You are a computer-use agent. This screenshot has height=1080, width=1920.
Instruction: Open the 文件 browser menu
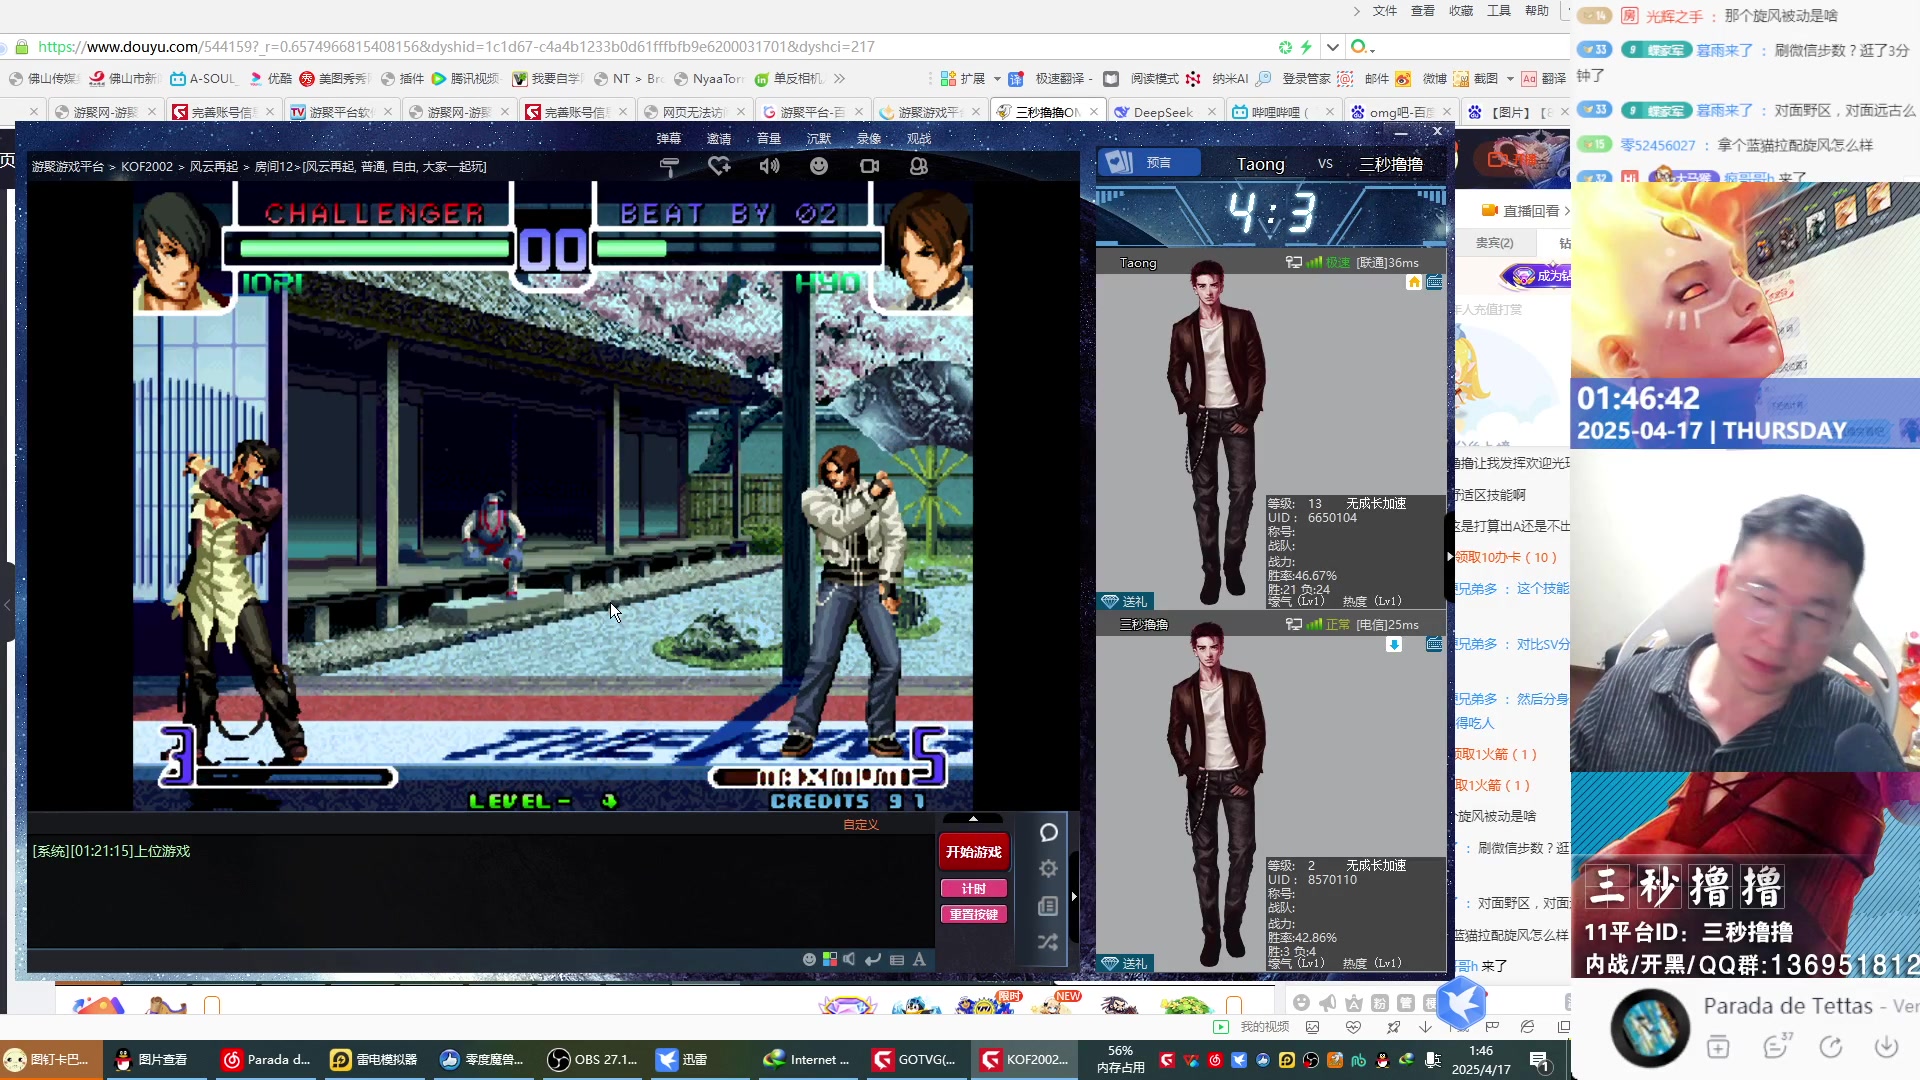[x=1385, y=11]
